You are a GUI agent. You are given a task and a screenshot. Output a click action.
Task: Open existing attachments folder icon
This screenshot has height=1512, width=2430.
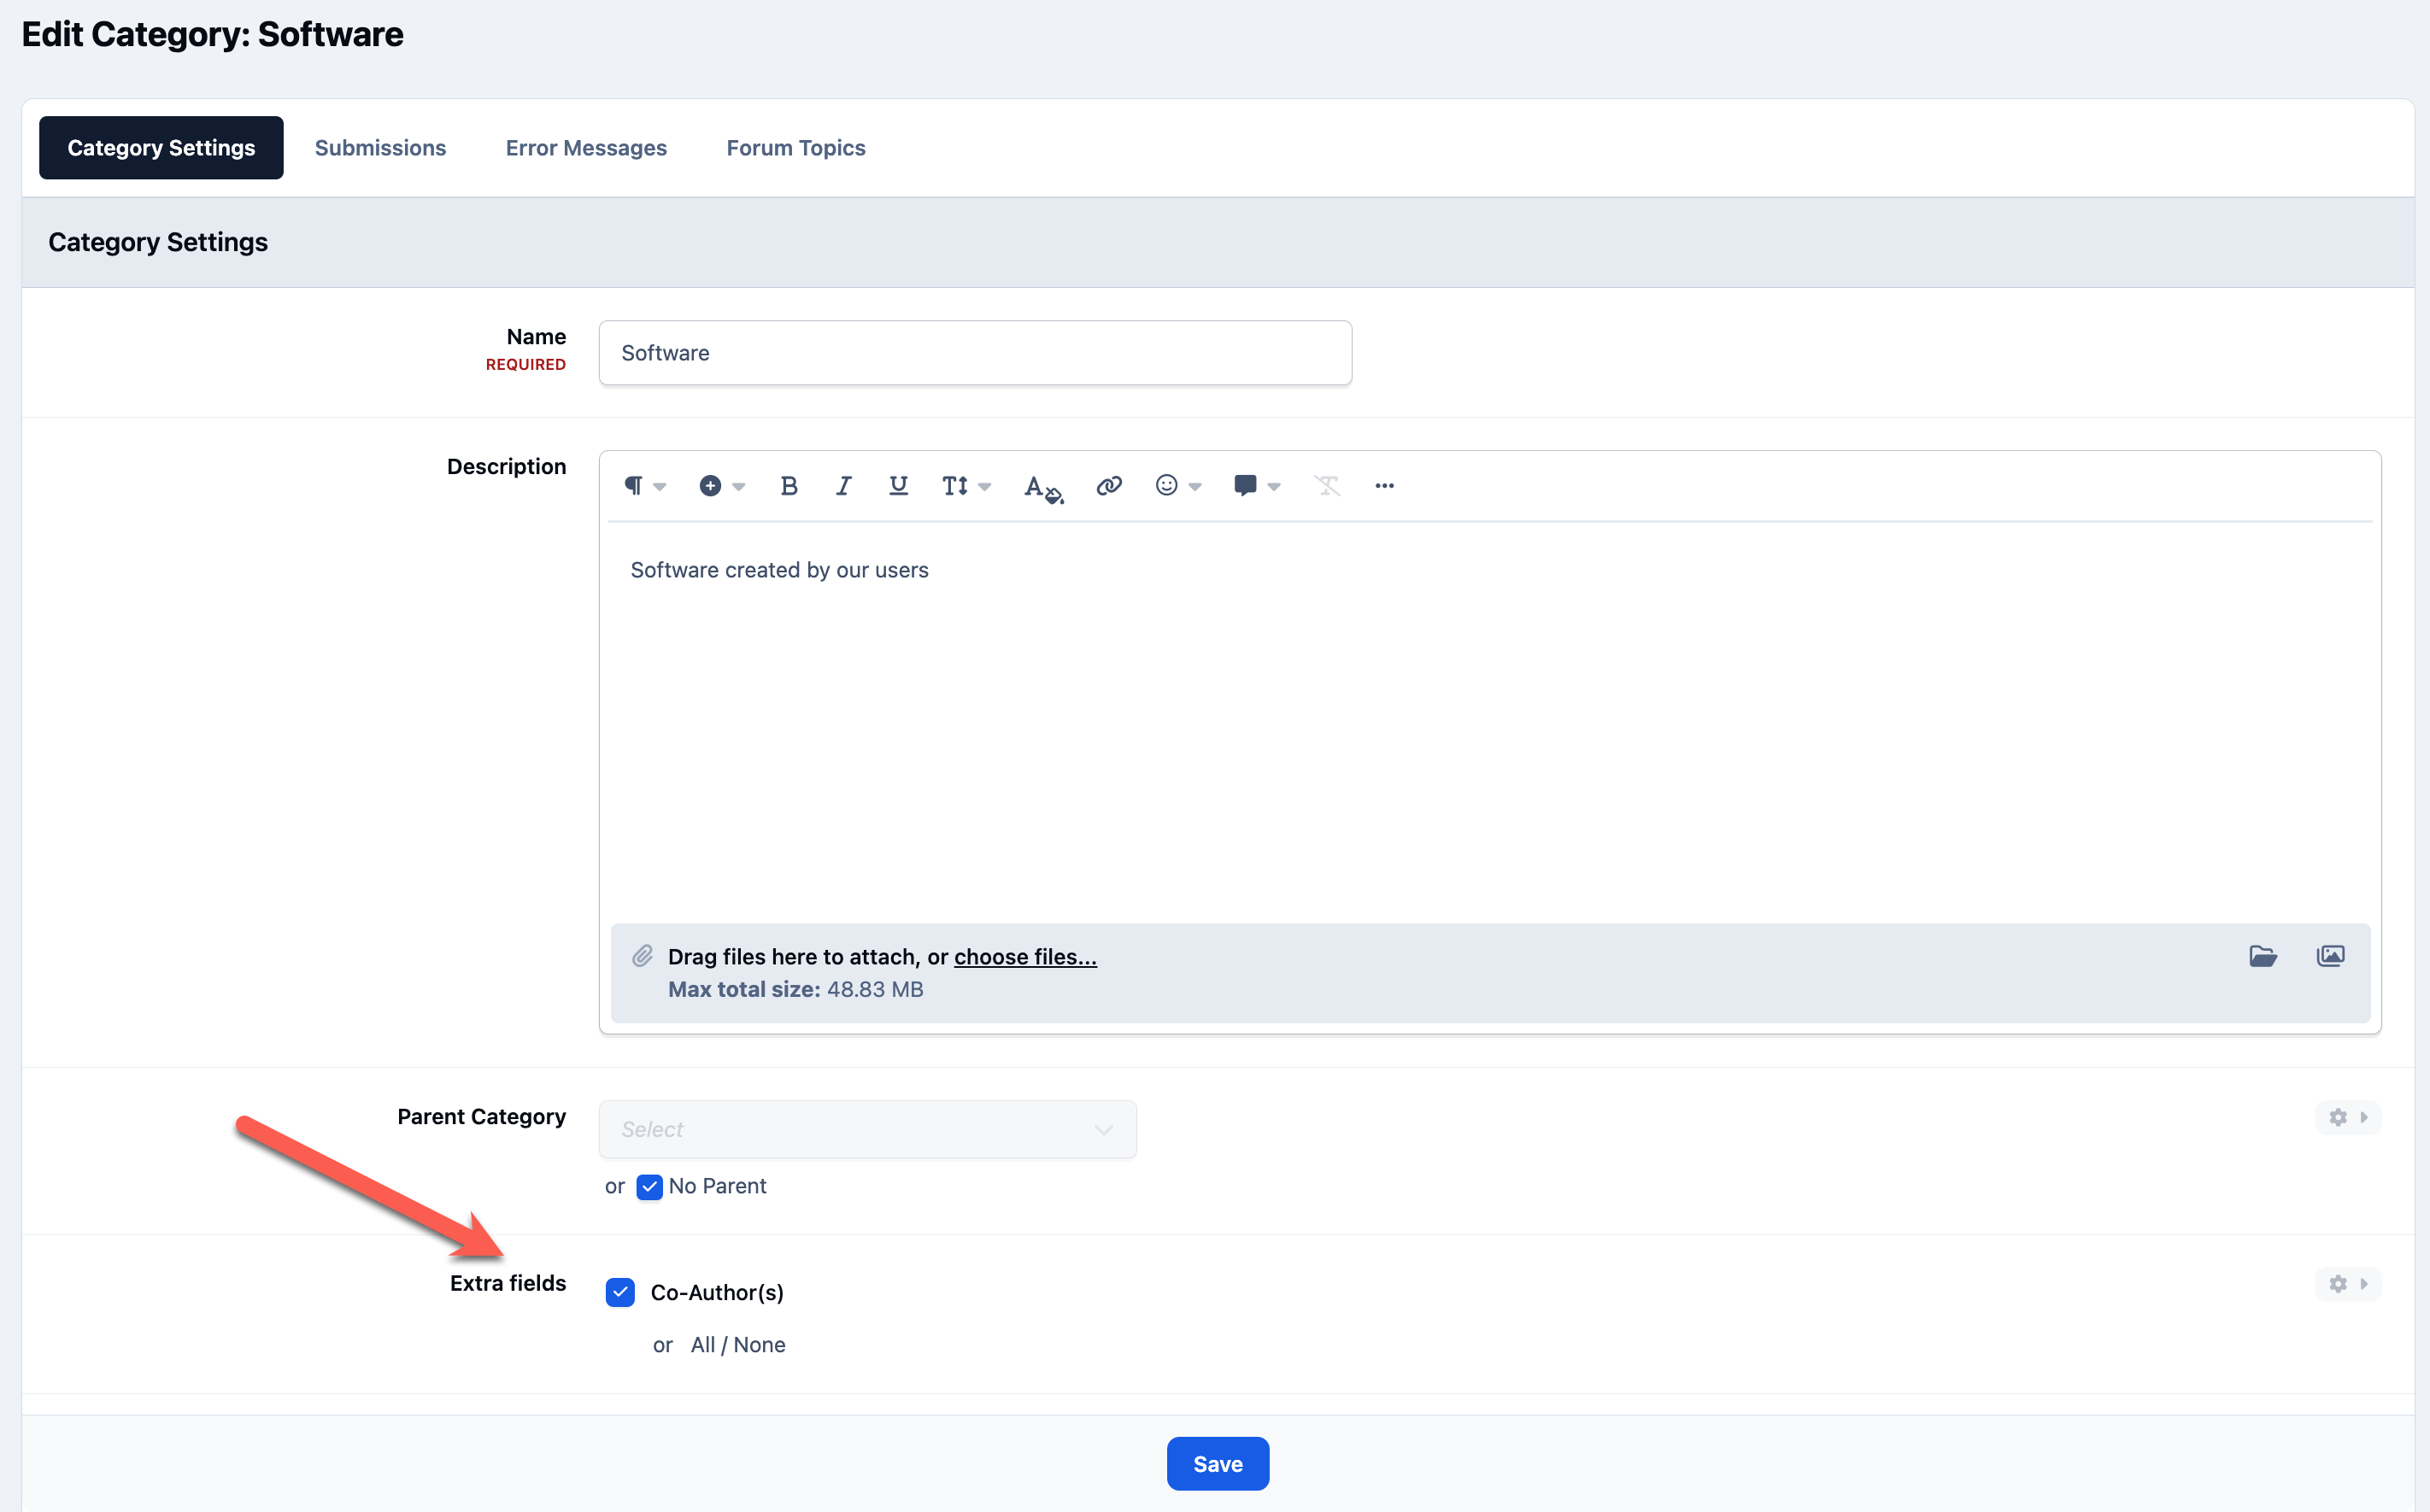coord(2263,956)
